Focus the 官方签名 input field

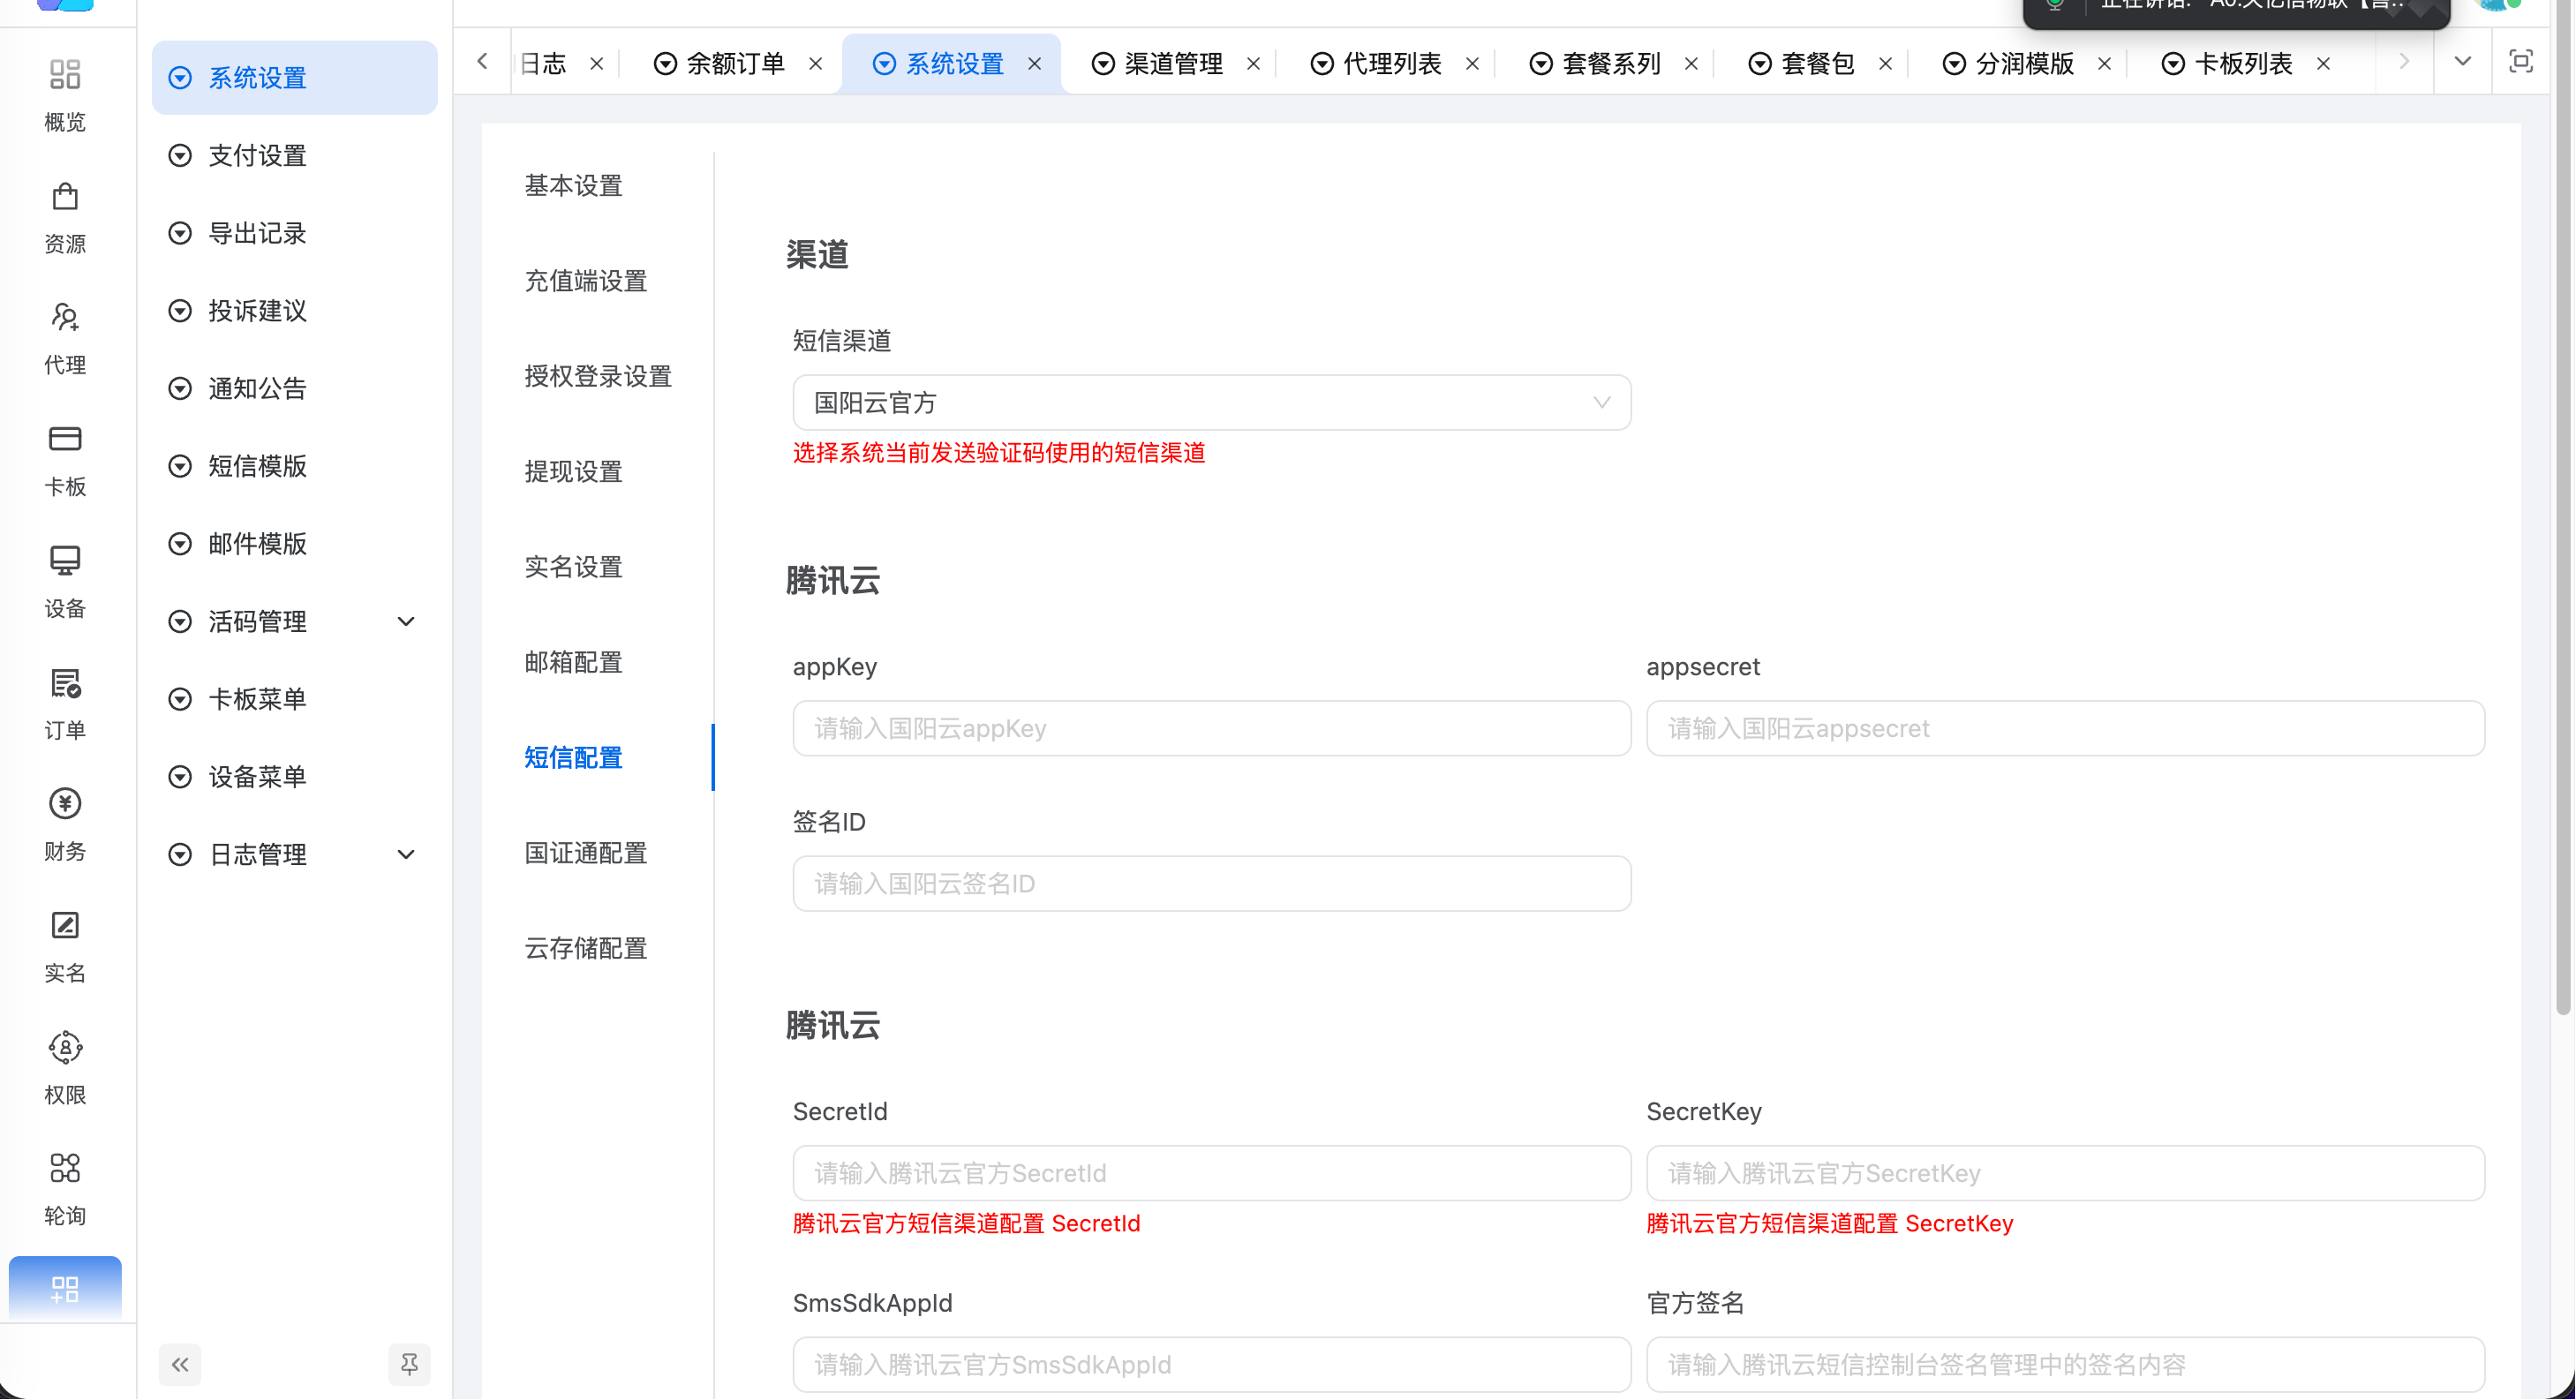click(x=2066, y=1366)
